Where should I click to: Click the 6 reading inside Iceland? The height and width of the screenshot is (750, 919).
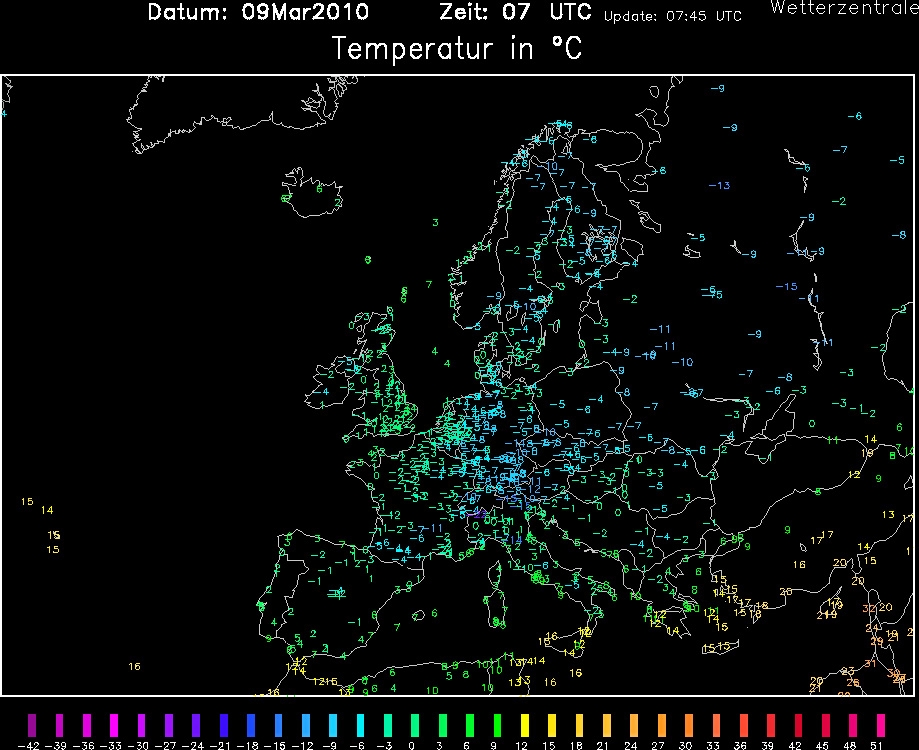click(x=319, y=189)
